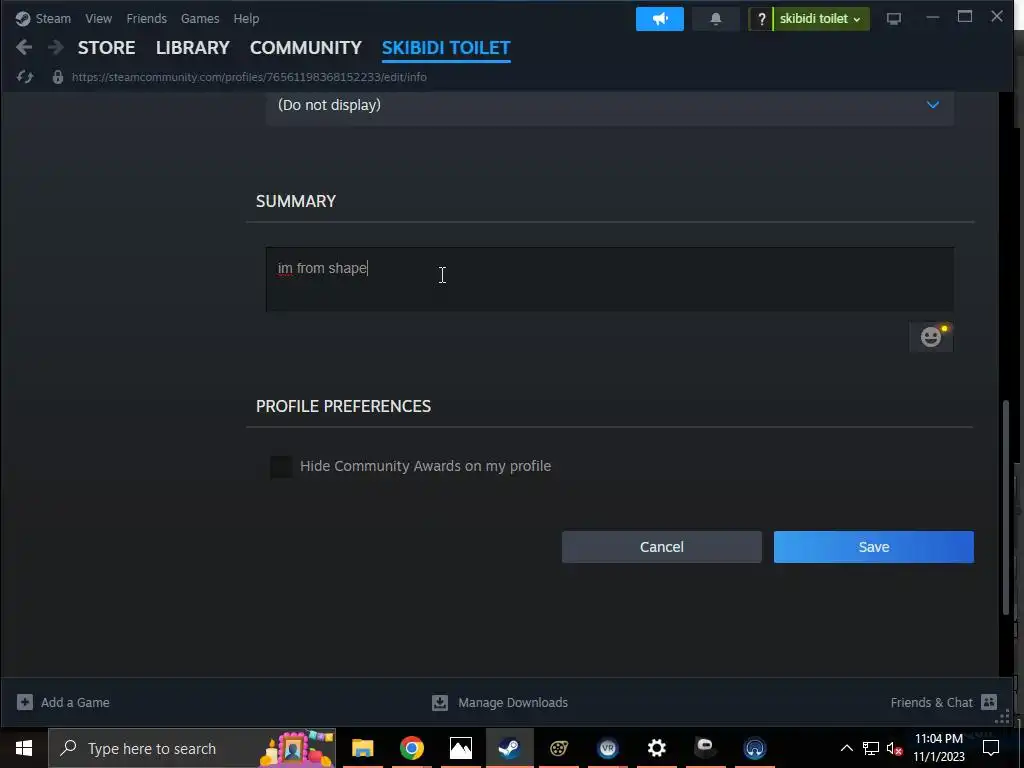Open Windows Settings gear on taskbar
The image size is (1024, 768).
(656, 748)
